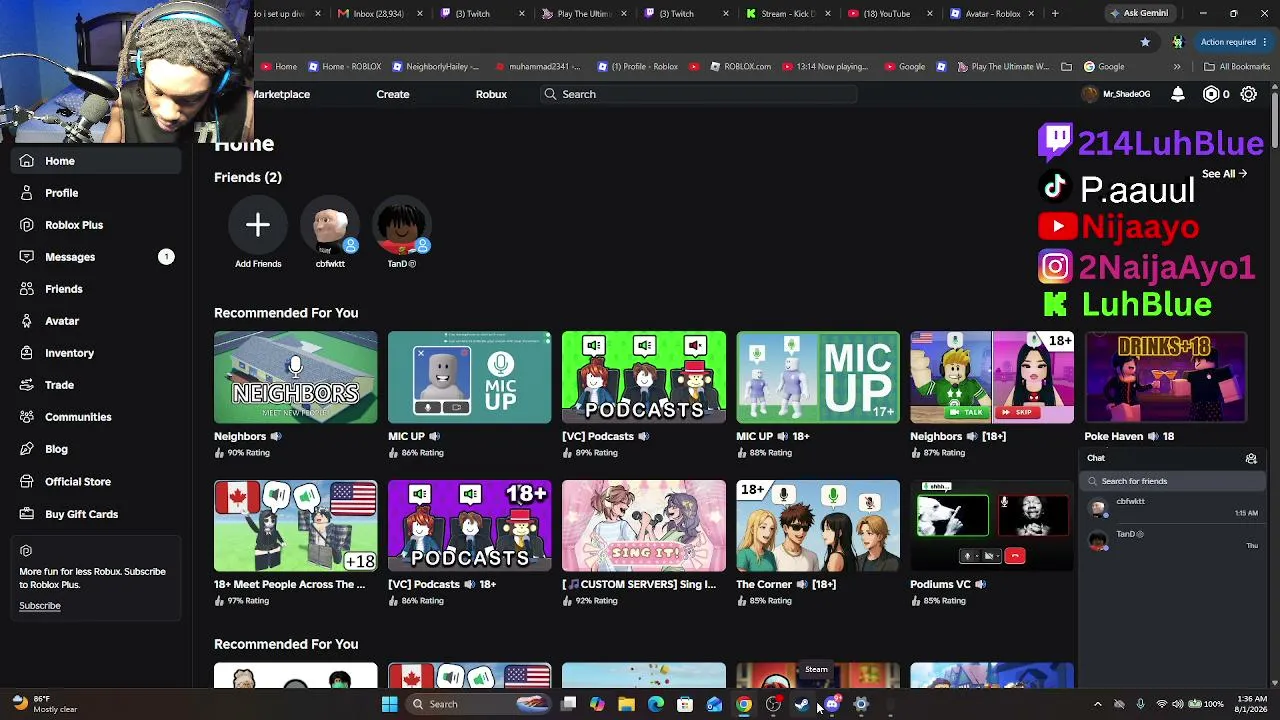Open the Trade page from the sidebar
Viewport: 1280px width, 720px height.
[x=59, y=385]
